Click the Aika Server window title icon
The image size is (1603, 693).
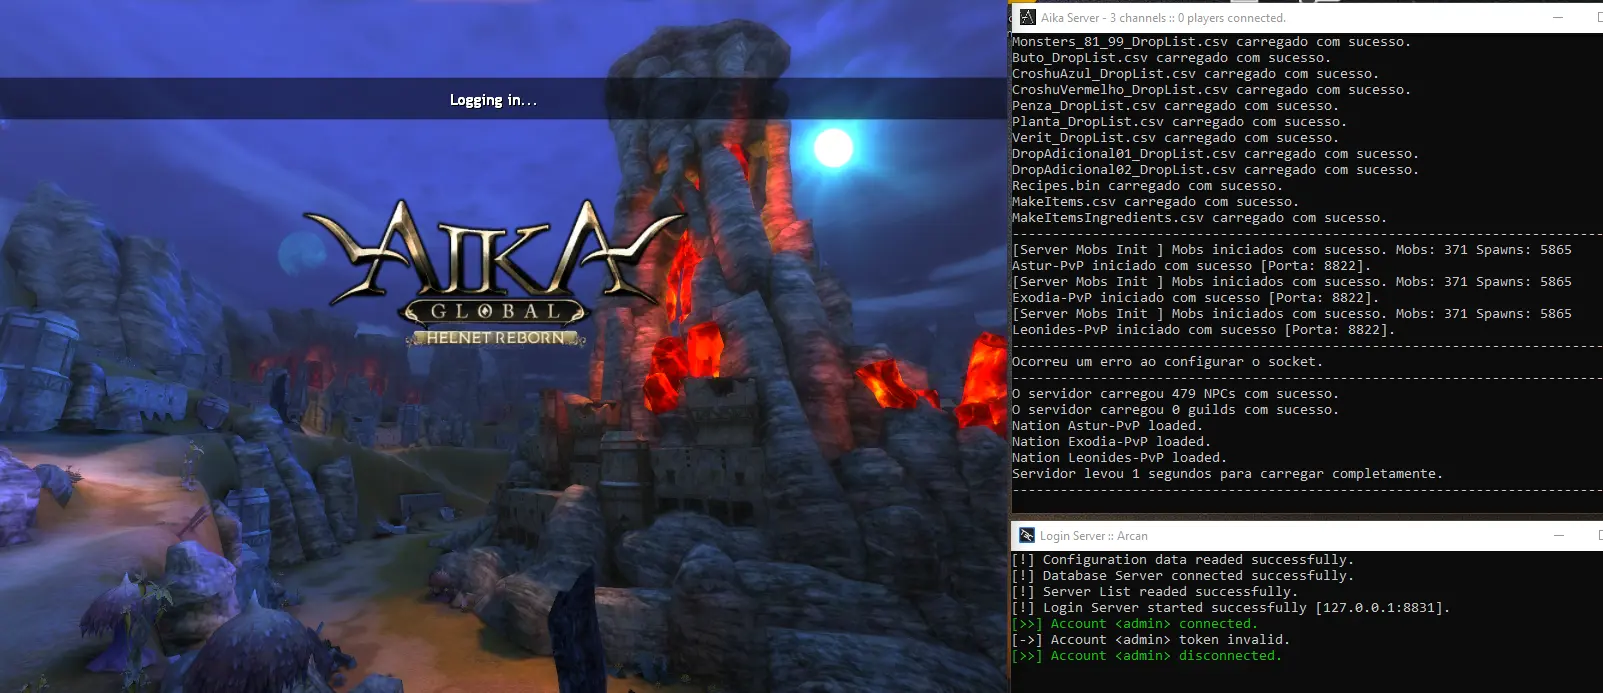click(1027, 17)
